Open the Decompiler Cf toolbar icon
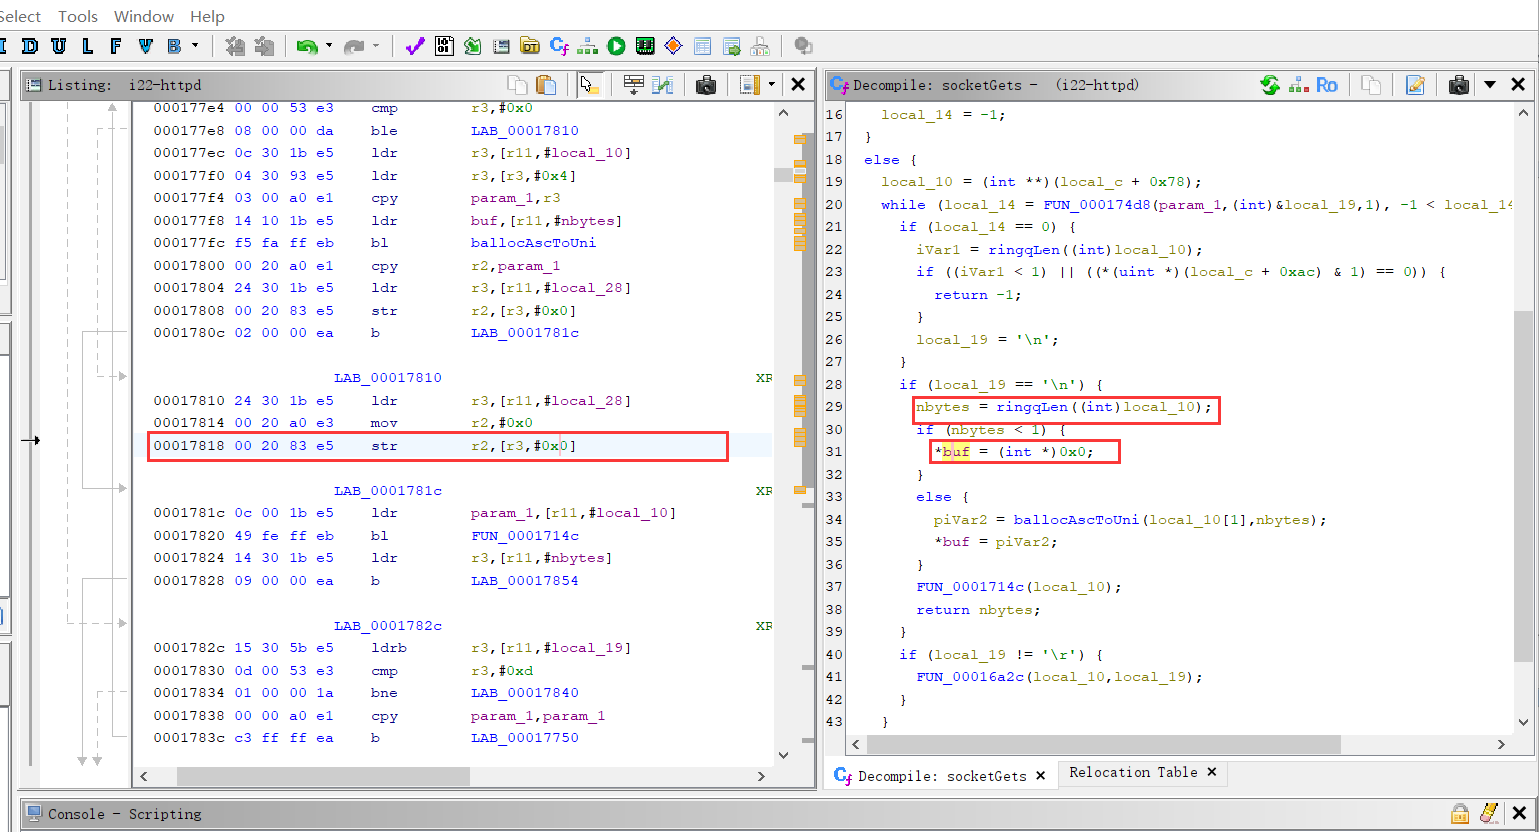The image size is (1539, 832). point(559,46)
